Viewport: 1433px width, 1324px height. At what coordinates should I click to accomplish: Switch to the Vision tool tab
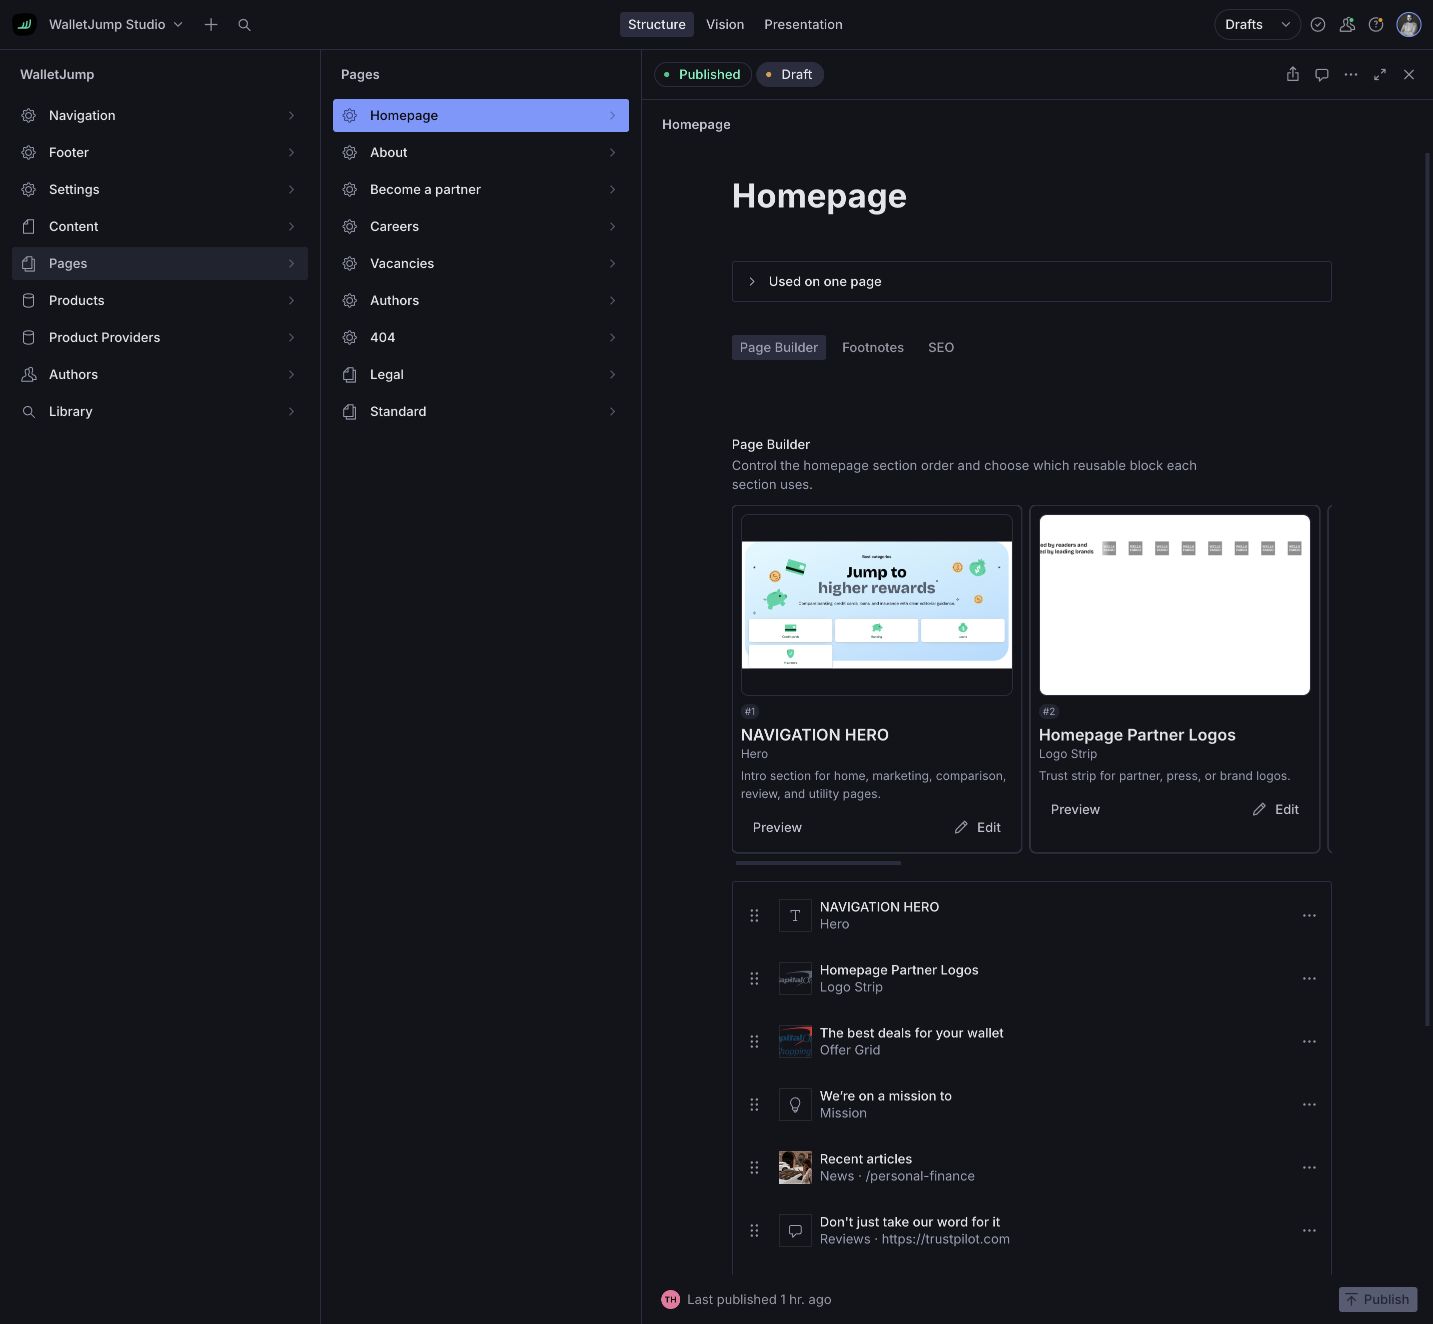coord(725,24)
